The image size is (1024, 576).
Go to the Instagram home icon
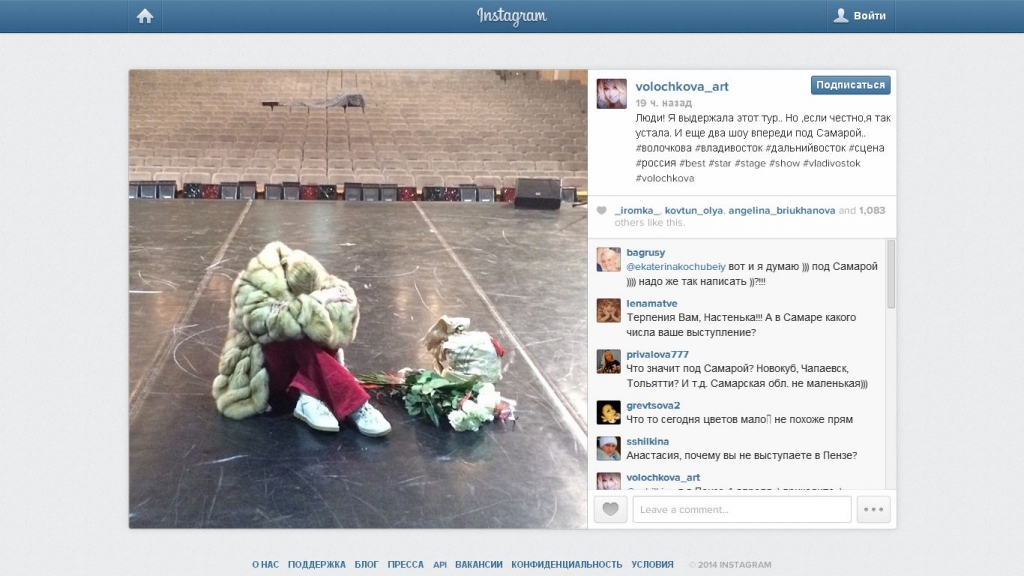pyautogui.click(x=145, y=16)
